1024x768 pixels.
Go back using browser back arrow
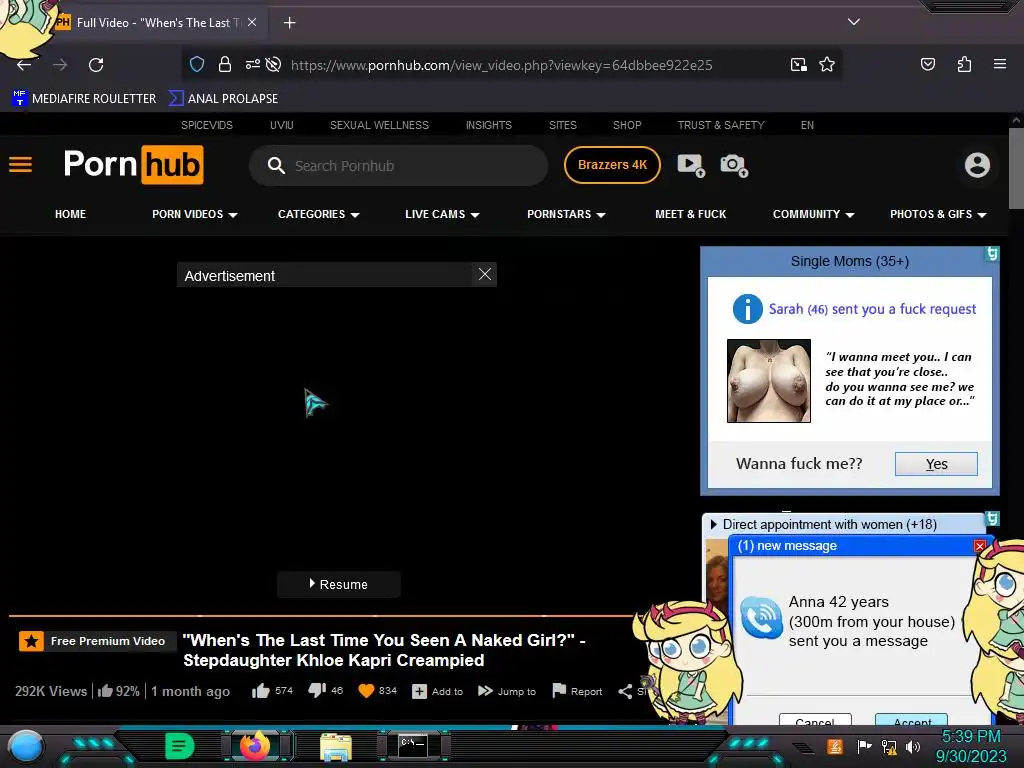[x=24, y=65]
